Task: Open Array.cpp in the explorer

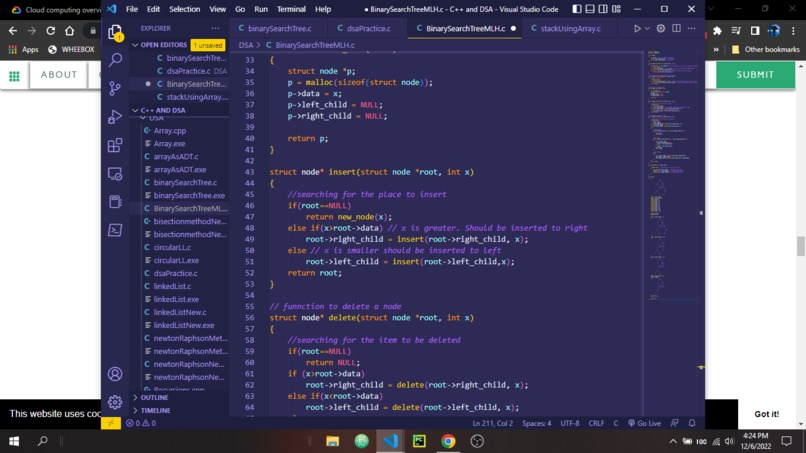Action: tap(170, 131)
